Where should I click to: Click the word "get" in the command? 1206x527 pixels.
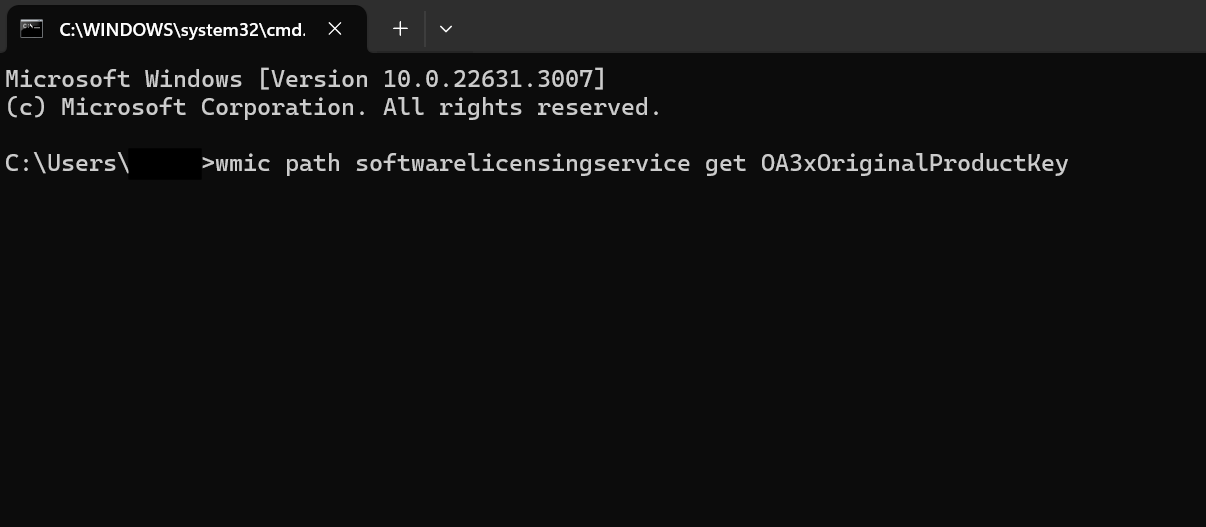[x=725, y=163]
